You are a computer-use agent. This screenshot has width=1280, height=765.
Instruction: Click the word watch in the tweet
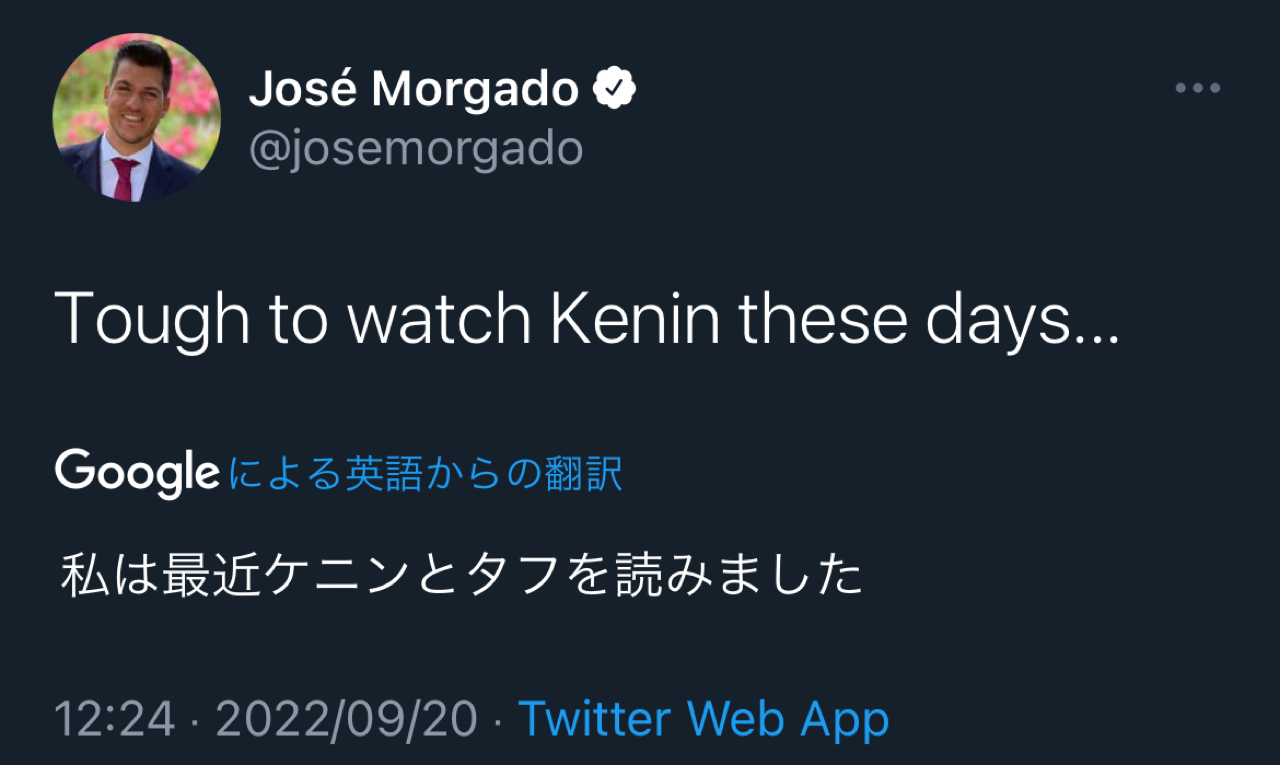click(438, 319)
